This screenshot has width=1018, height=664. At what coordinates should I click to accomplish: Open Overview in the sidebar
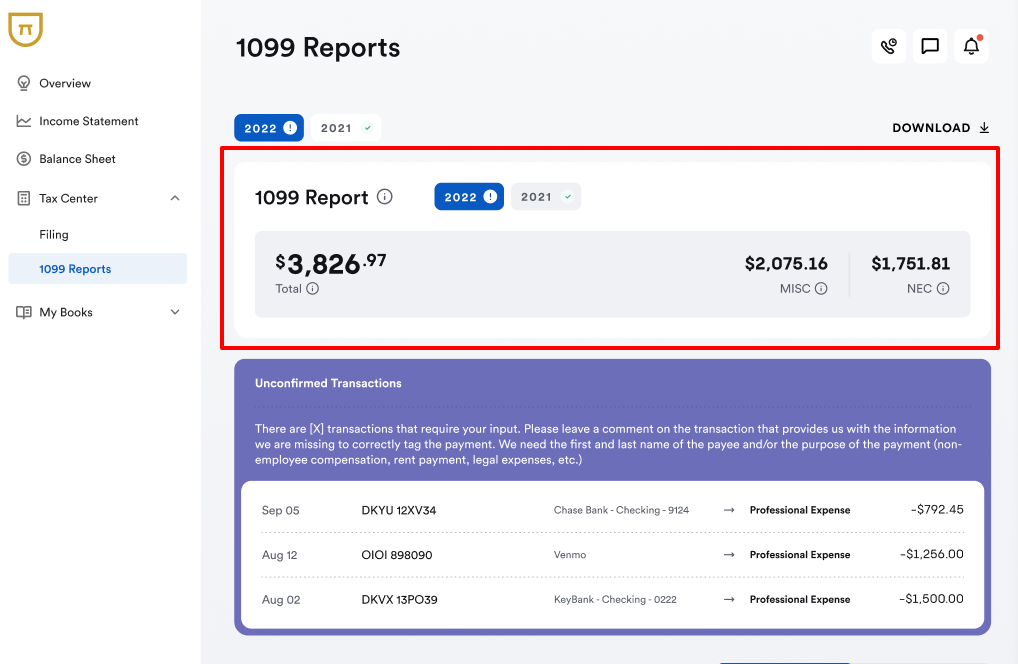(65, 83)
